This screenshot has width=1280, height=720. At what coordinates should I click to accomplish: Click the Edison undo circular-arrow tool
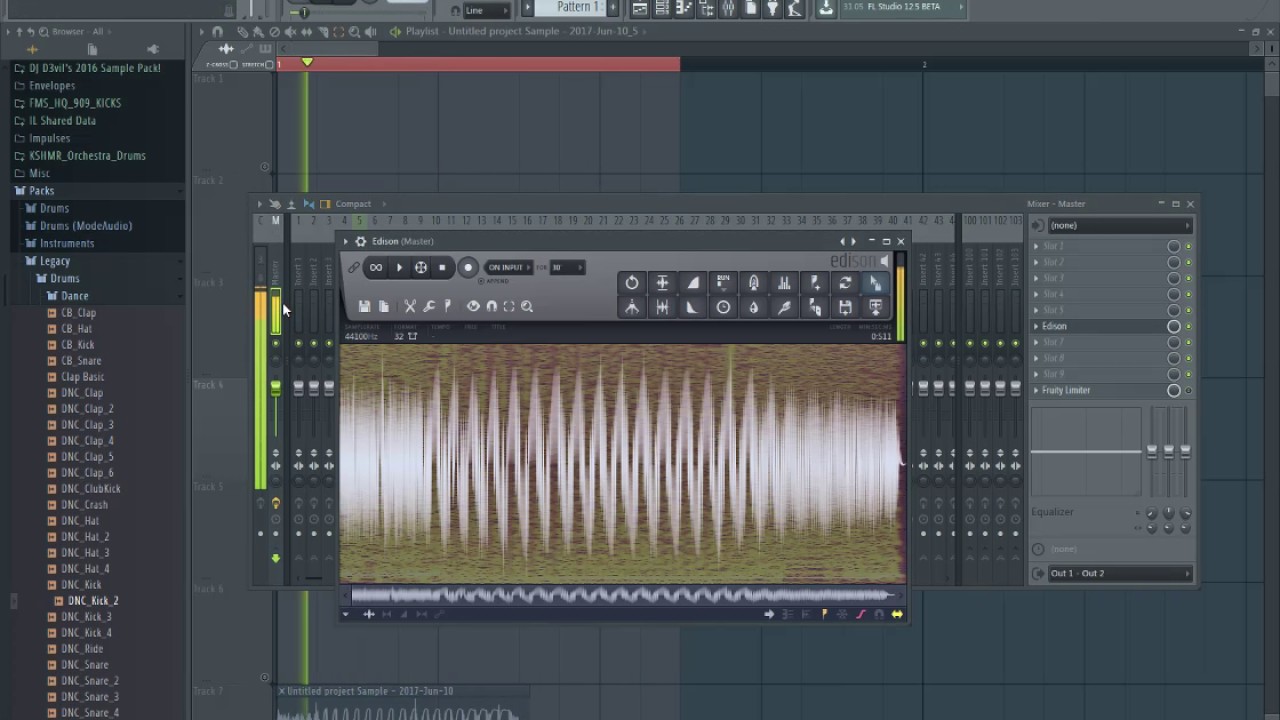click(x=632, y=283)
